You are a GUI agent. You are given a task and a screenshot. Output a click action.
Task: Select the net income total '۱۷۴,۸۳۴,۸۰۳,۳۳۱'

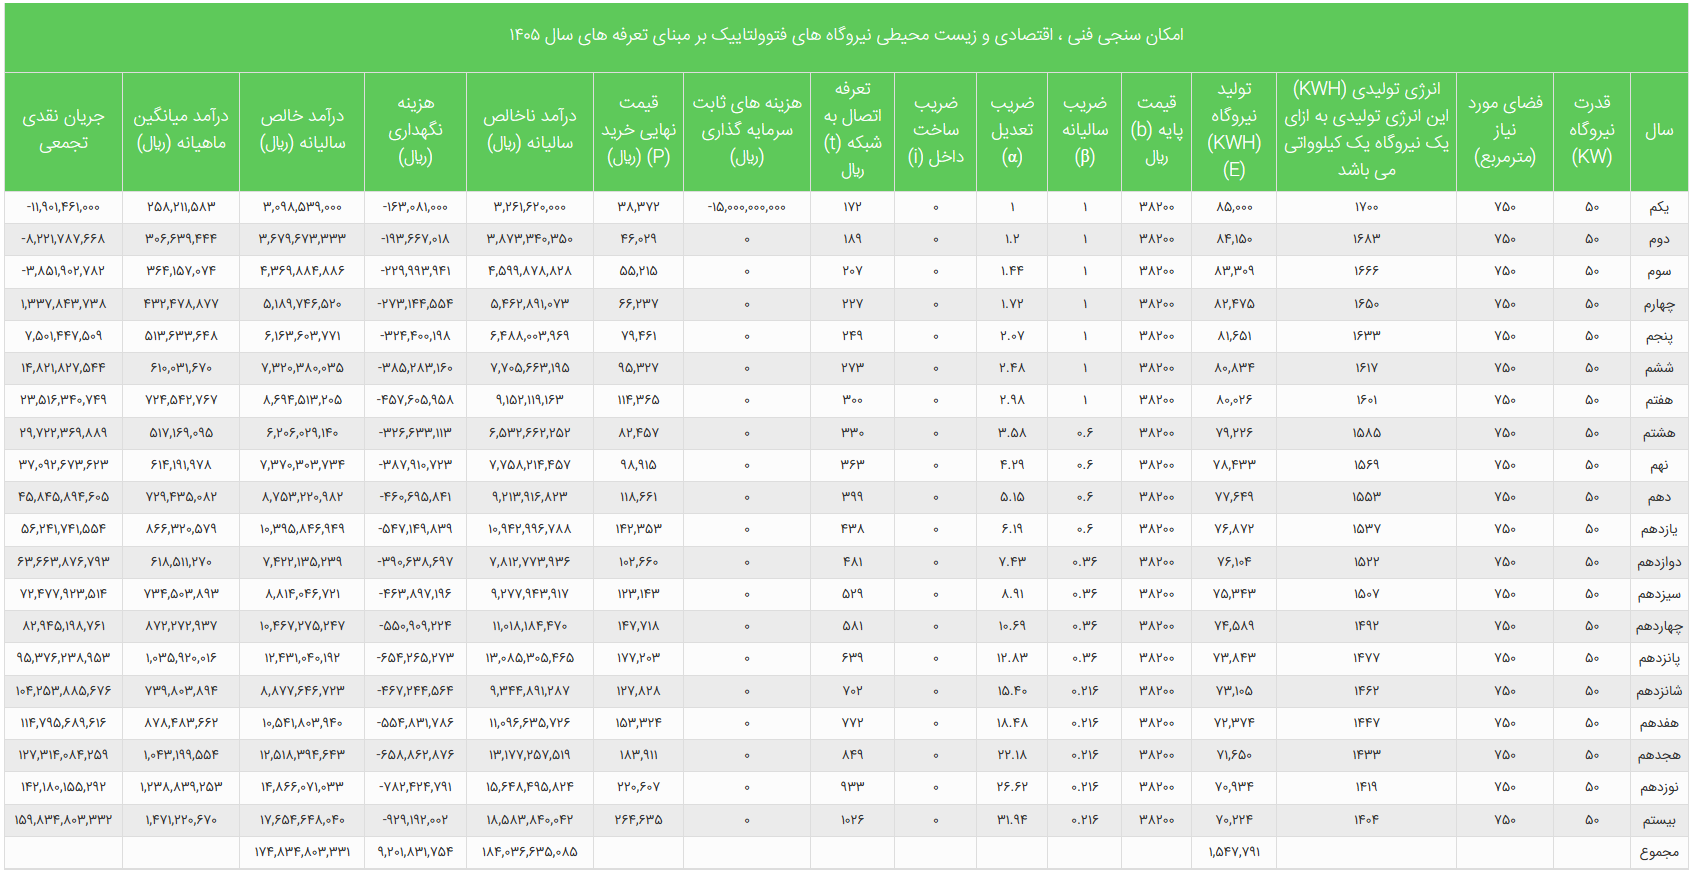pyautogui.click(x=302, y=852)
